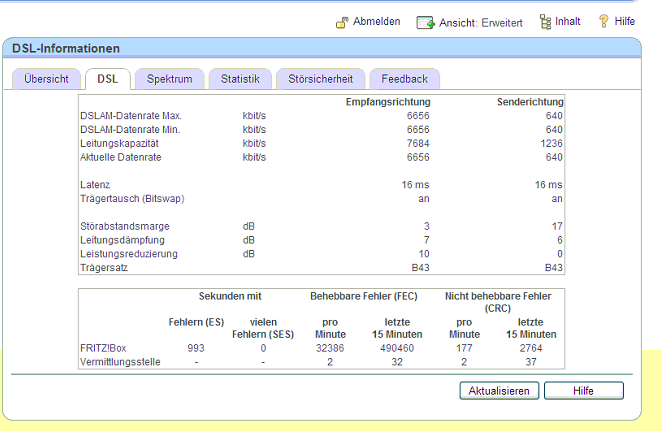Click the FEC 15-minute value 490460
This screenshot has width=662, height=431.
(397, 348)
